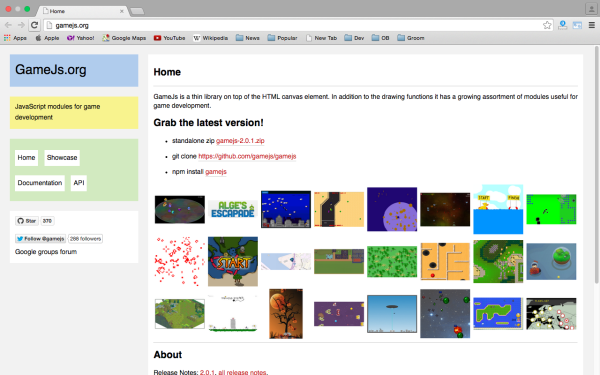Click the GameJs.org site title

[x=51, y=70]
